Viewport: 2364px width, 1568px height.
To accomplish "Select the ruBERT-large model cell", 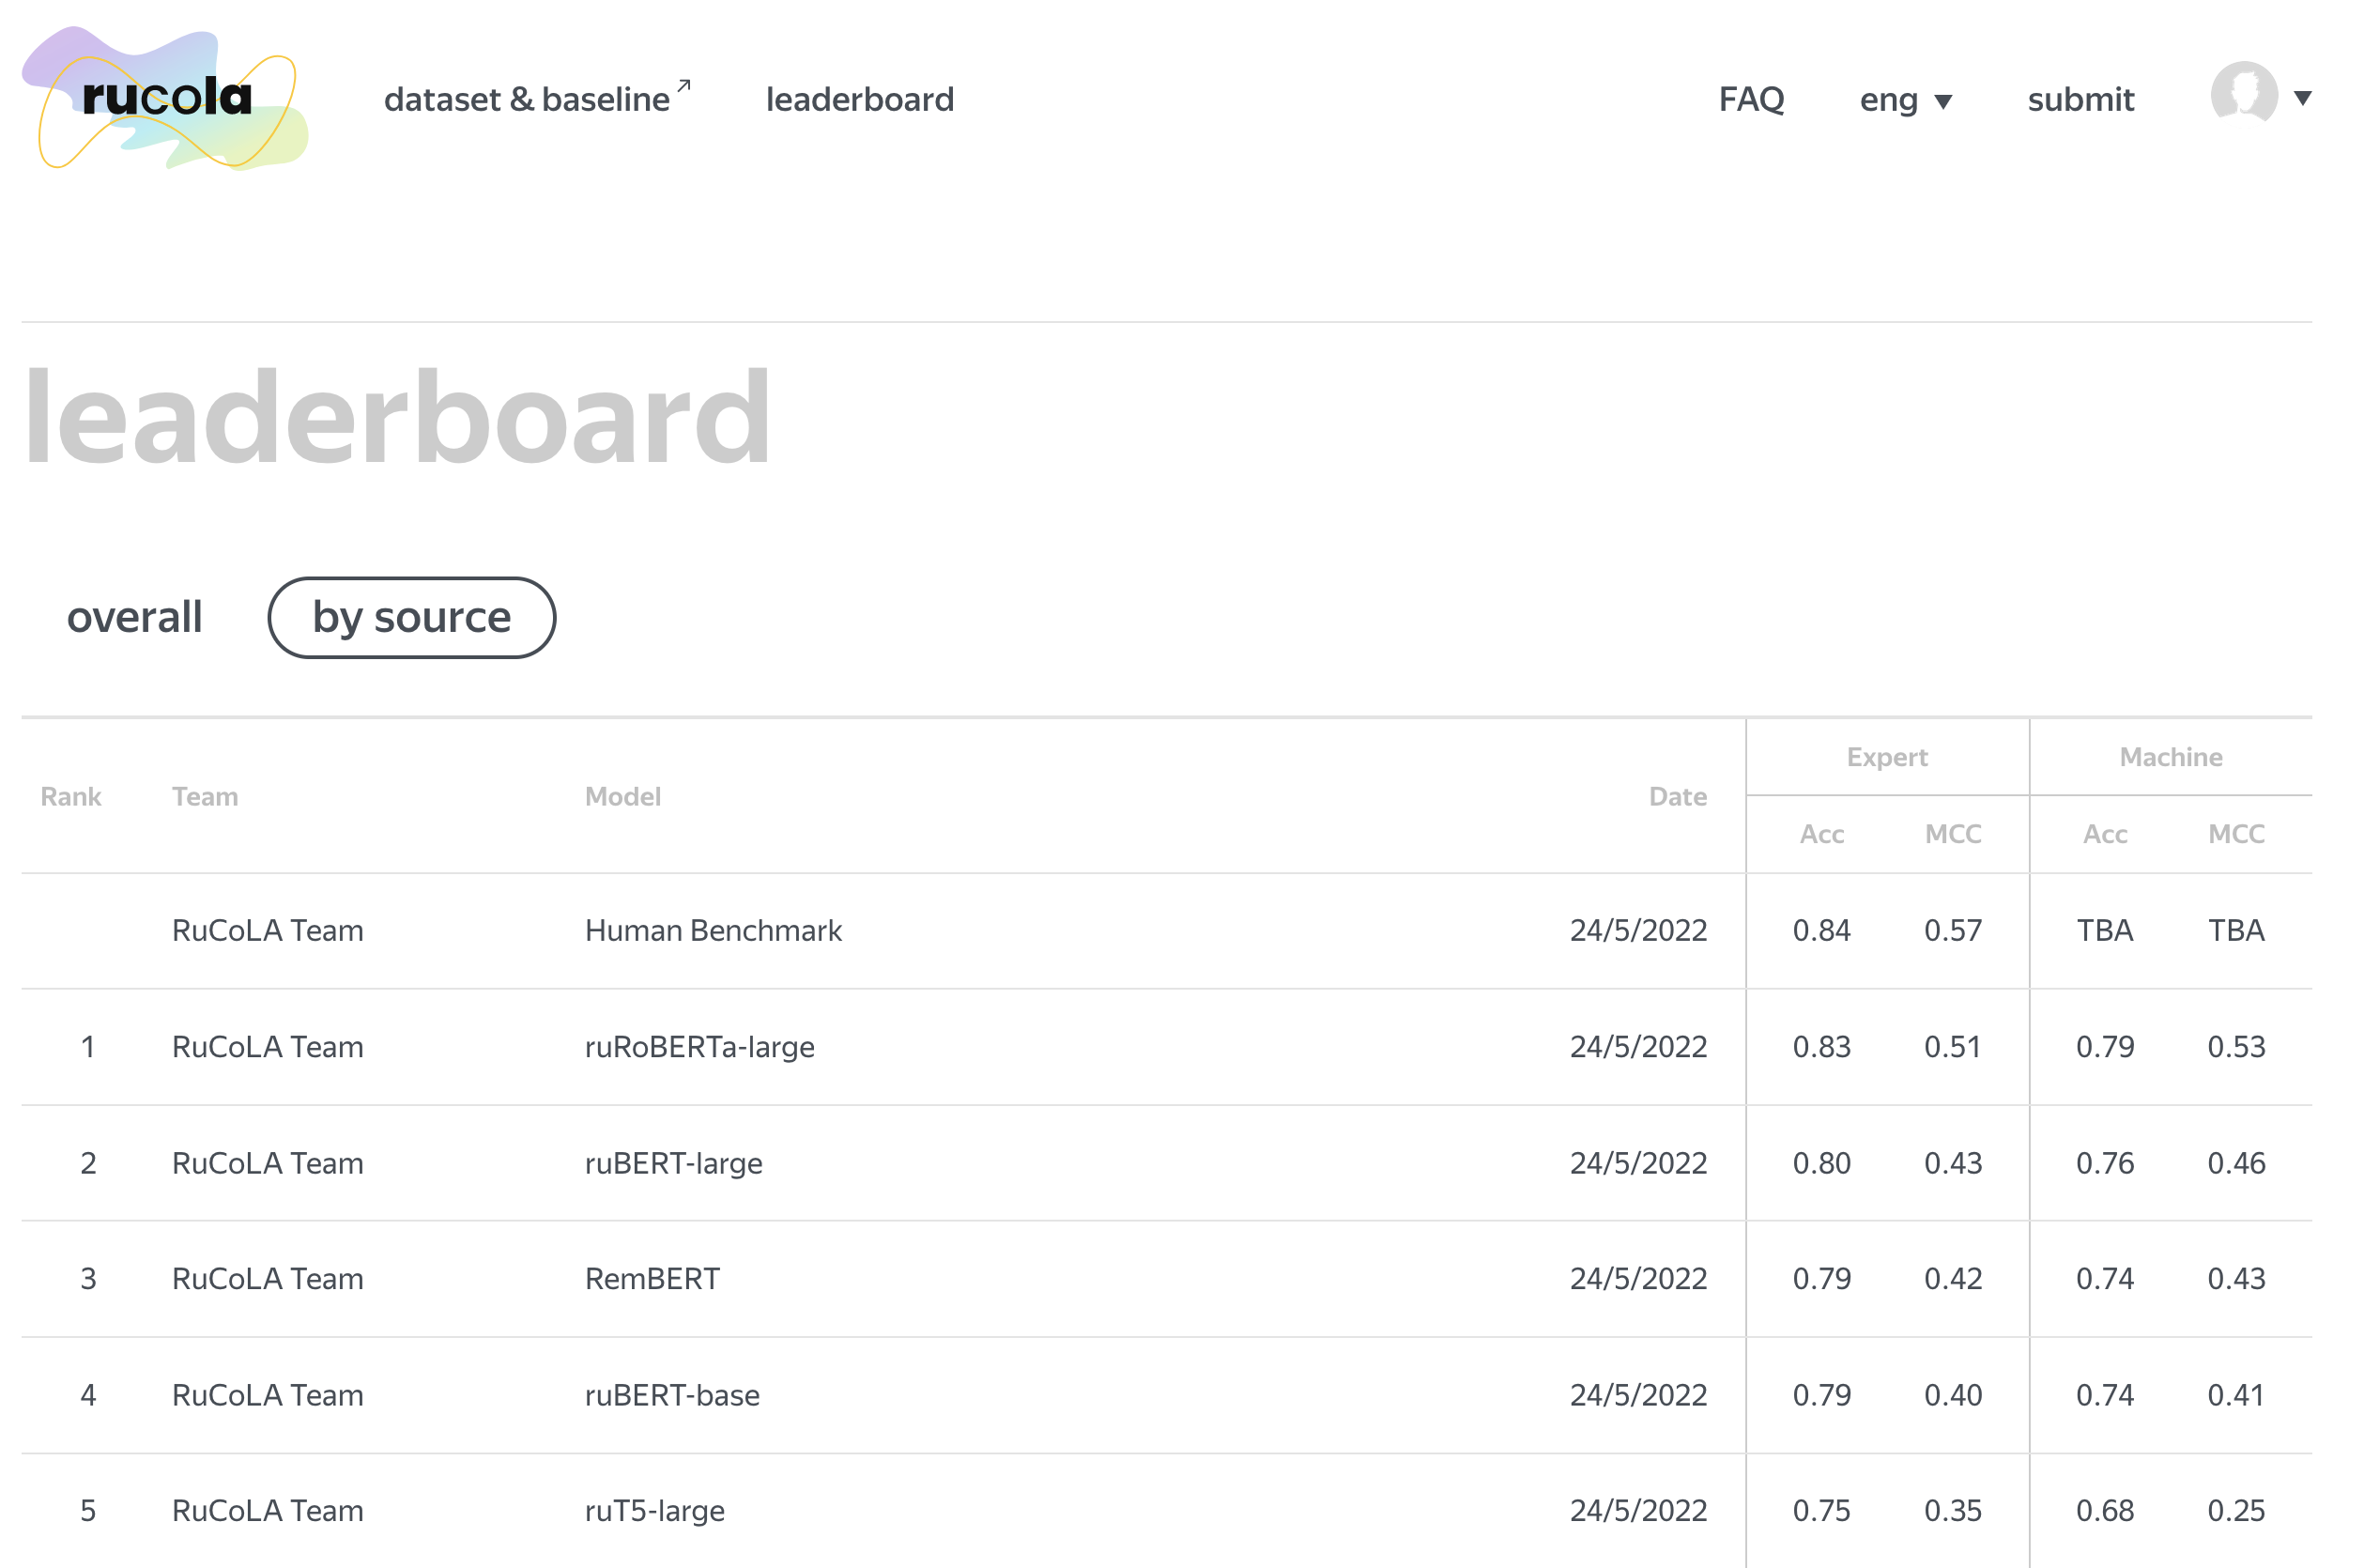I will click(673, 1162).
